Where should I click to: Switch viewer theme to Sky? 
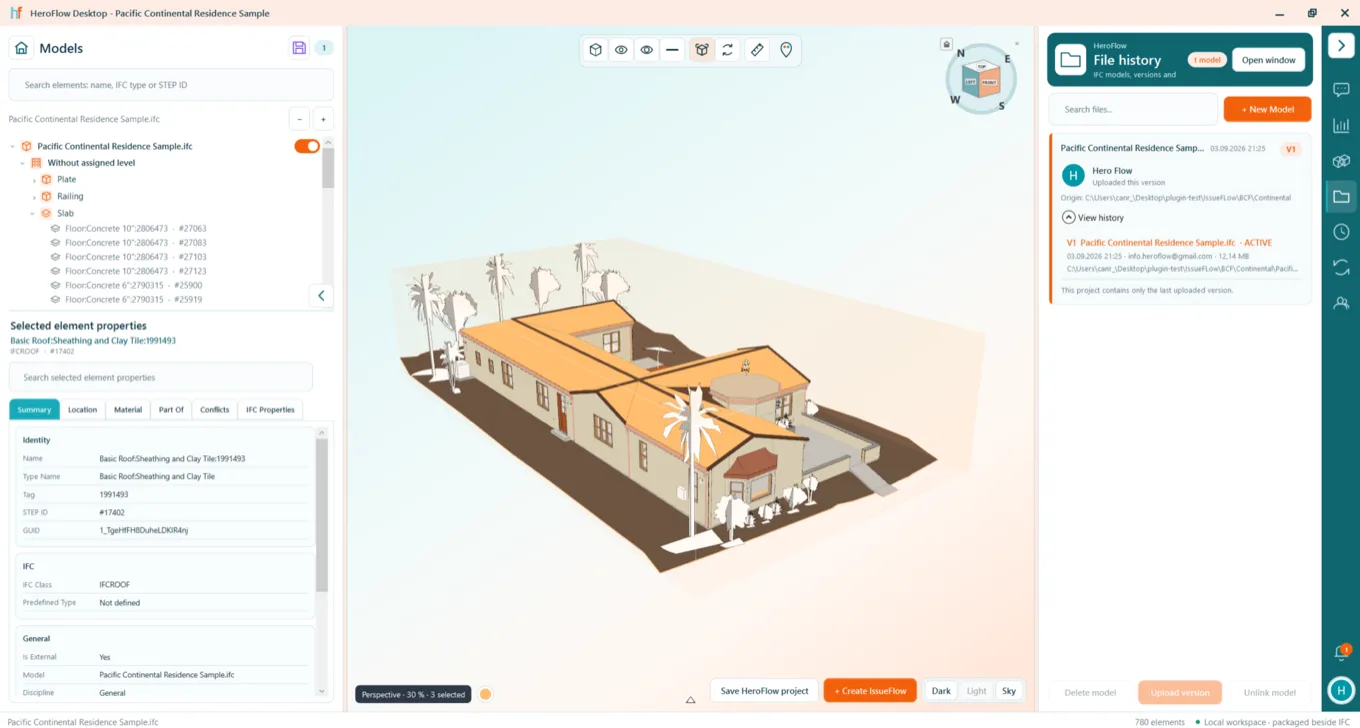tap(1009, 691)
